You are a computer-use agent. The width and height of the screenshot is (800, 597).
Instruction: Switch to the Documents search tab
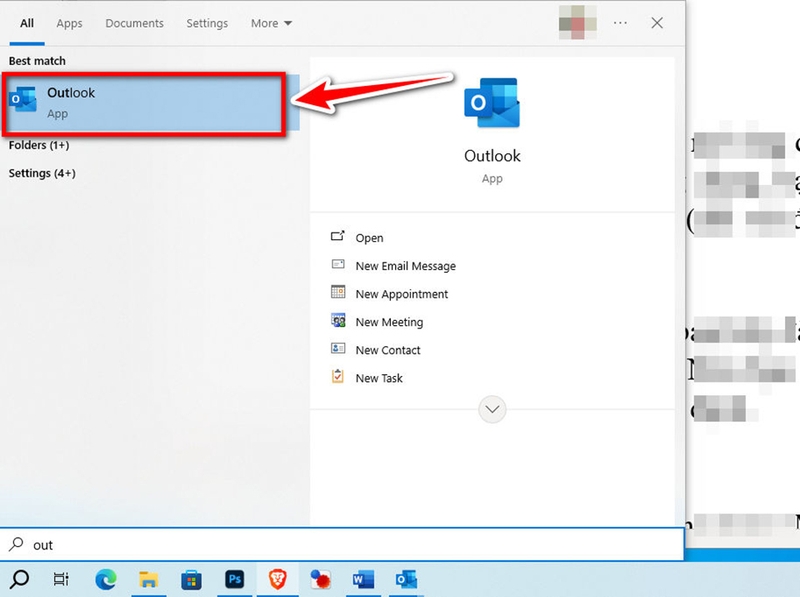coord(134,23)
